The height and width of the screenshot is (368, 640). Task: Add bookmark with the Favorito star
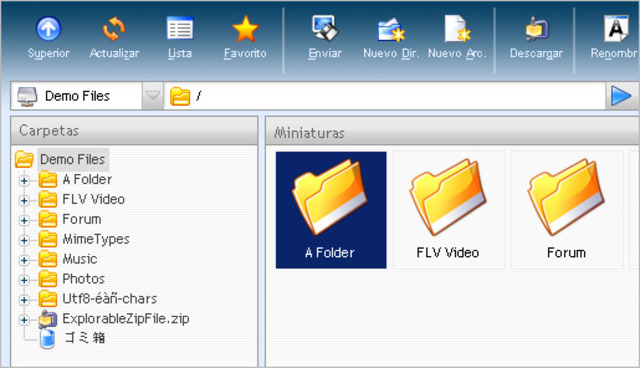(245, 29)
